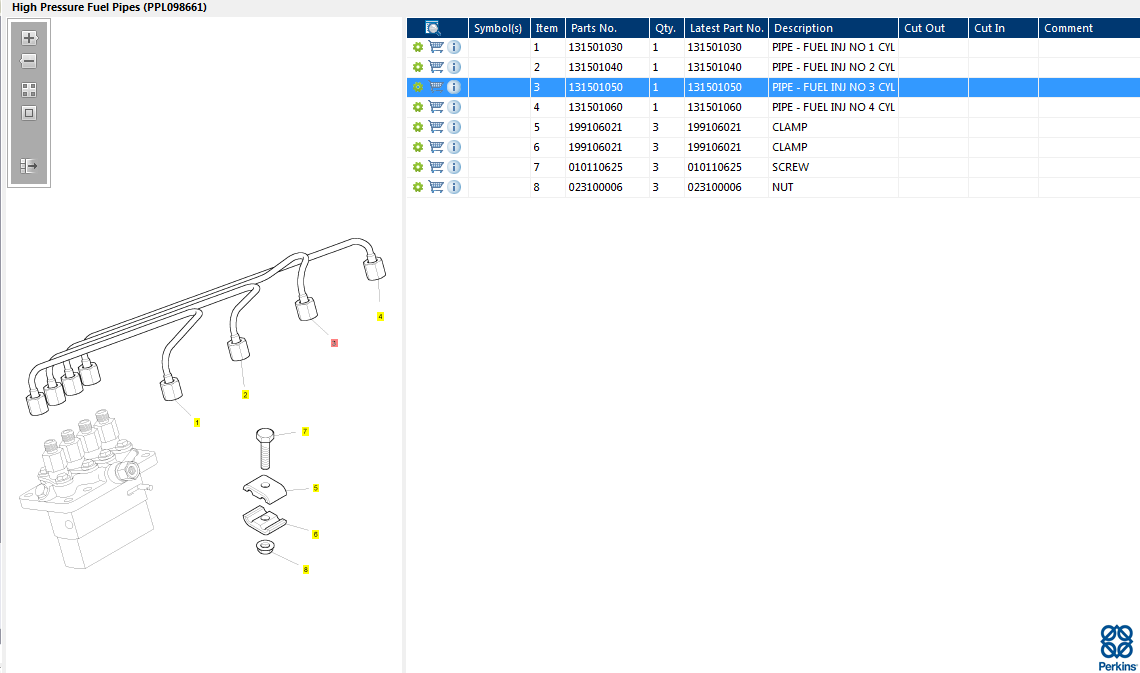The width and height of the screenshot is (1140, 673).
Task: Click gear icon for NUT row
Action: click(x=418, y=187)
